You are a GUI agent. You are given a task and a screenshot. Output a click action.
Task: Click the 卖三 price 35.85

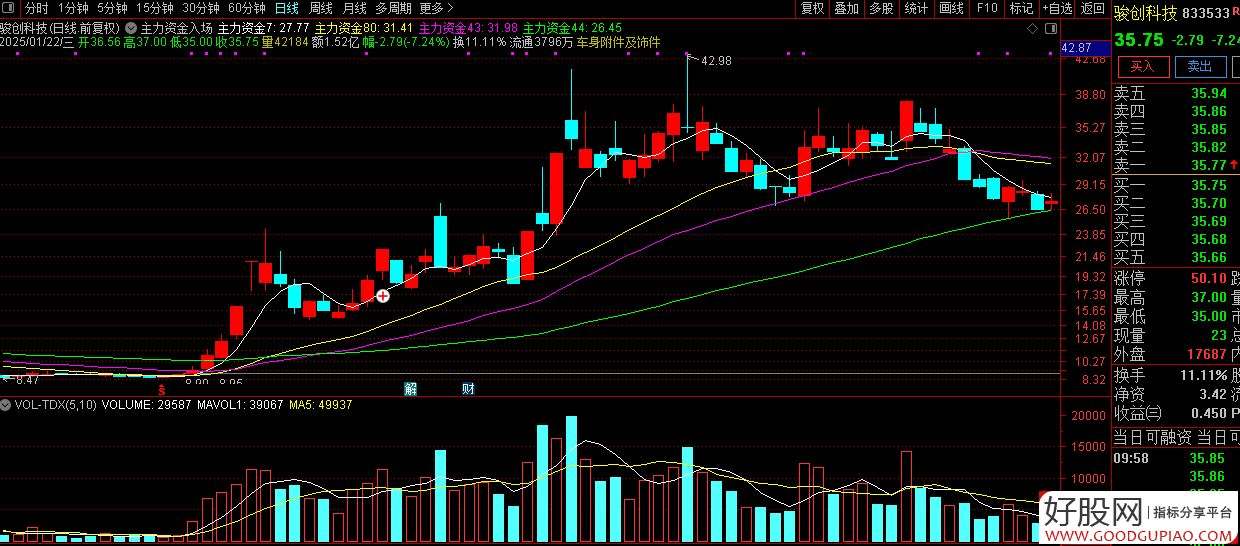point(1208,129)
